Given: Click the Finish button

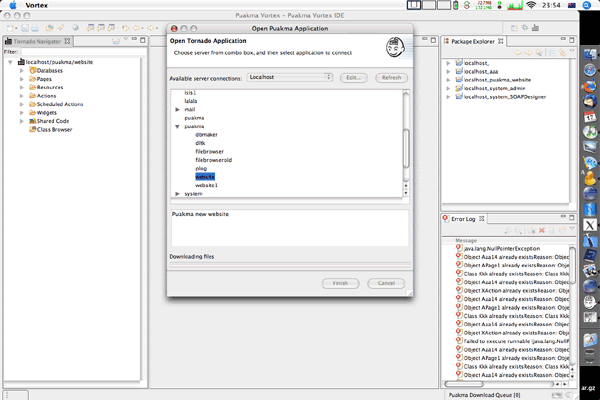Looking at the screenshot, I should coord(341,283).
